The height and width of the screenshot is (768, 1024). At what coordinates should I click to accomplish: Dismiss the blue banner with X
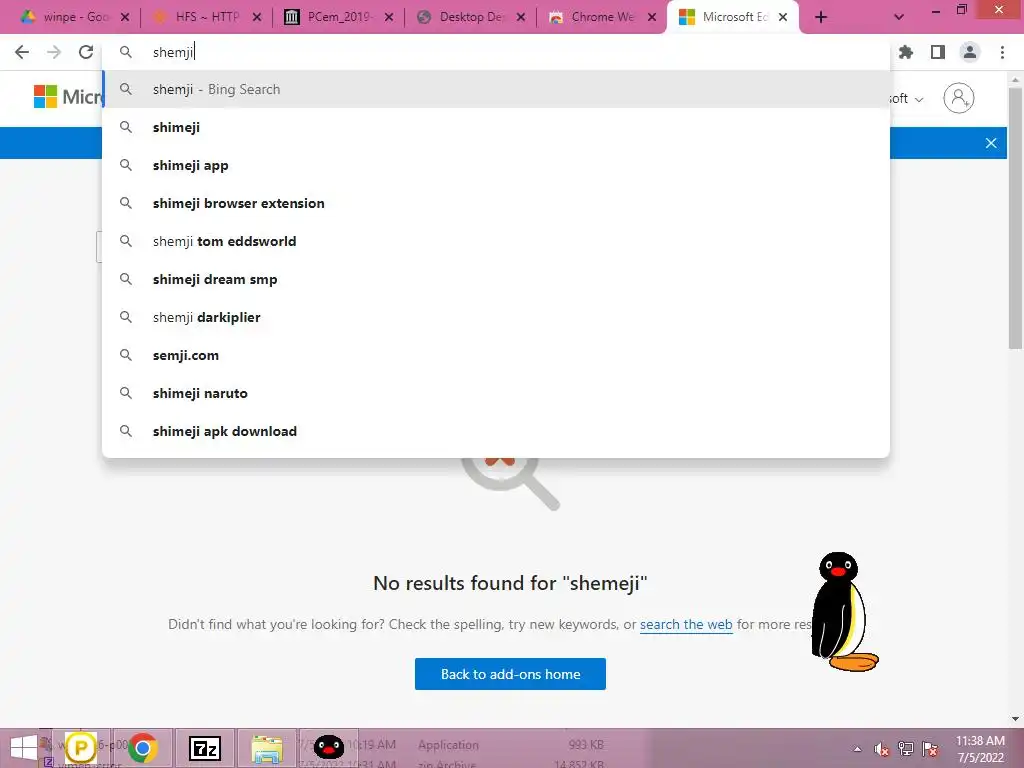pos(991,143)
